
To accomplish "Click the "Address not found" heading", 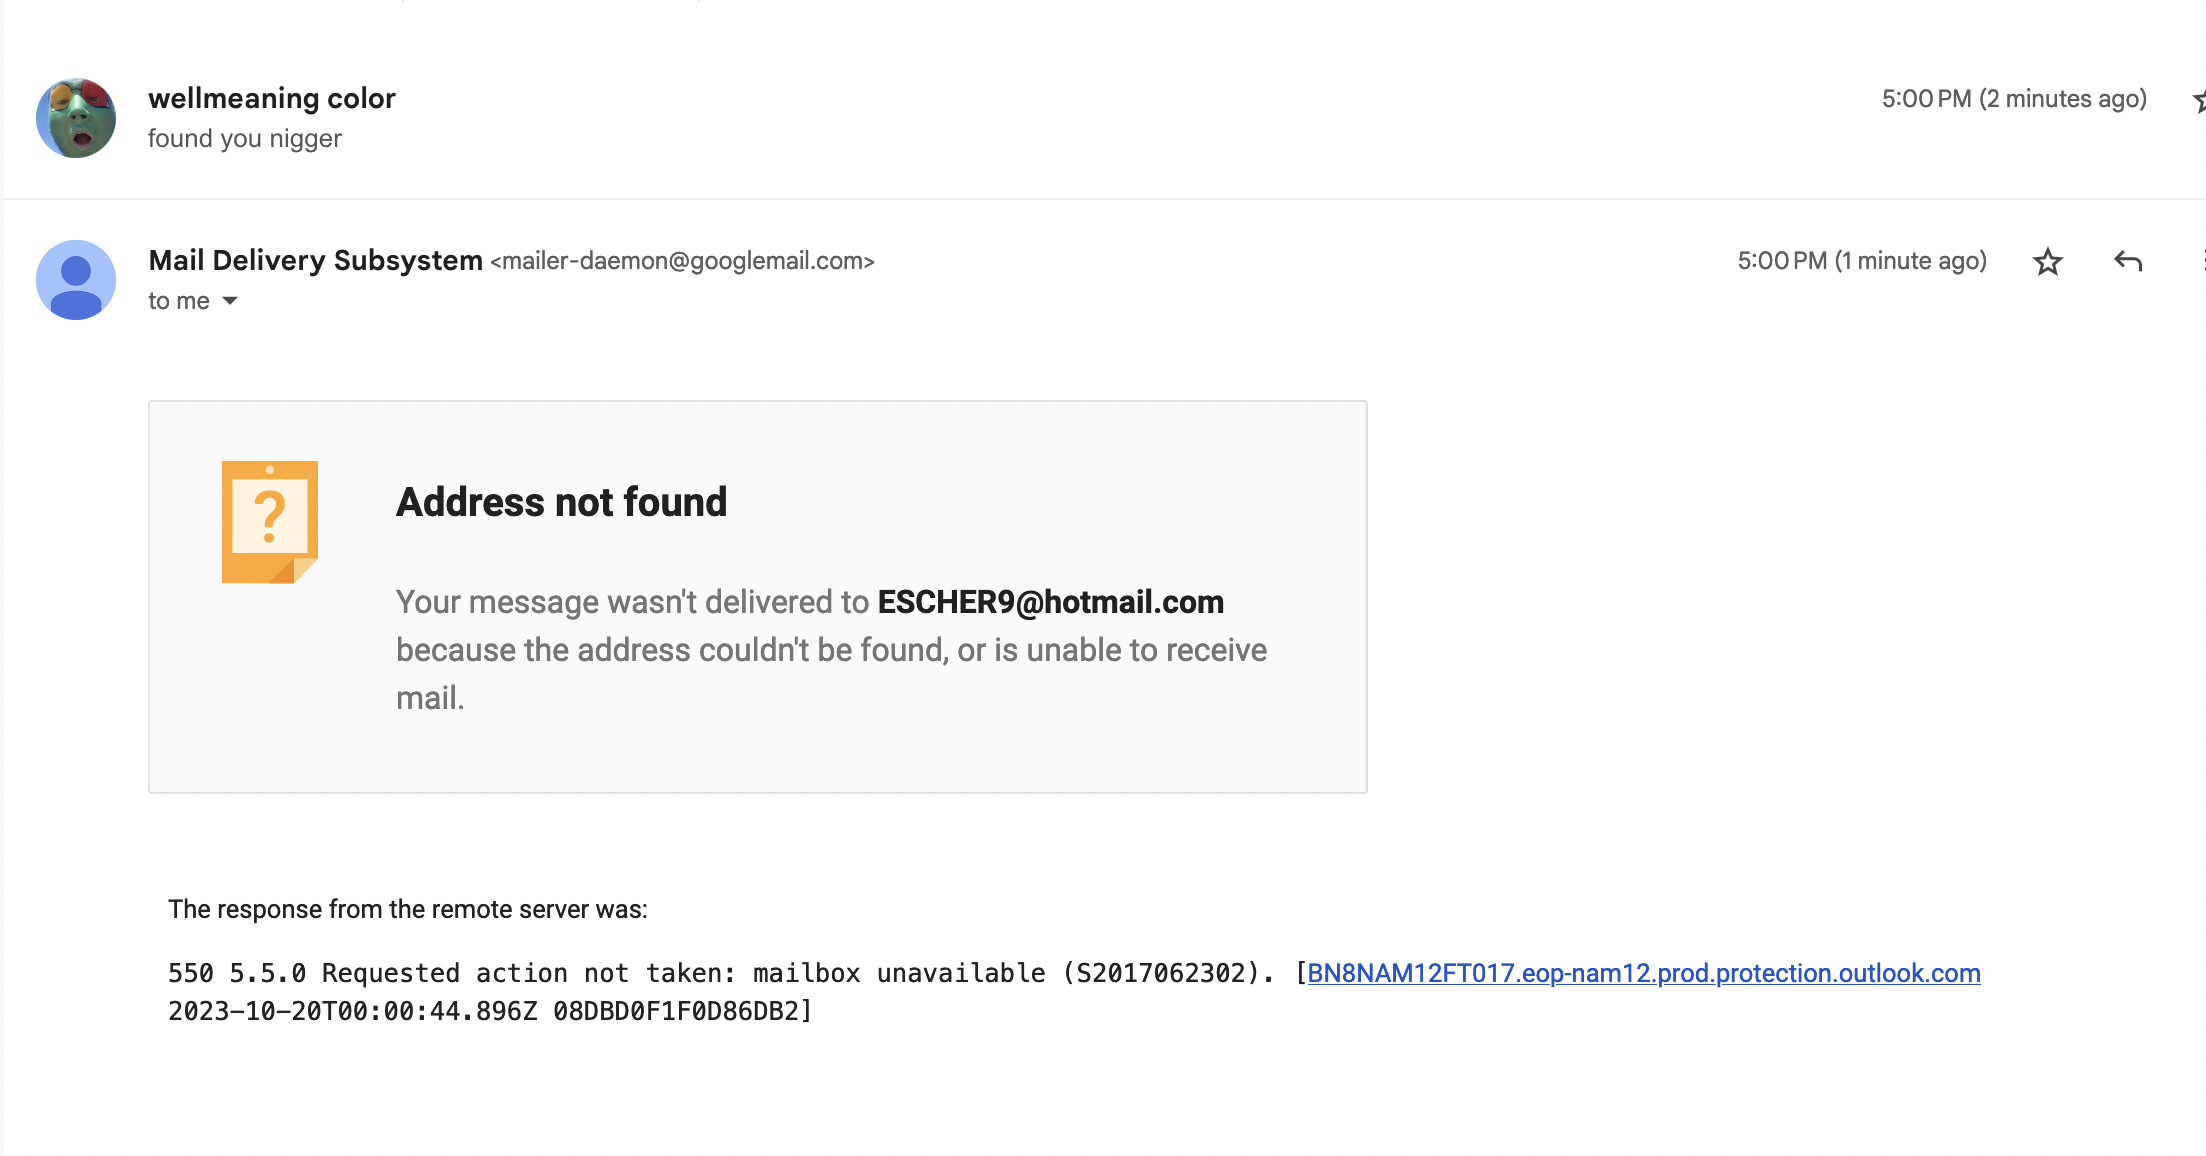I will [561, 502].
